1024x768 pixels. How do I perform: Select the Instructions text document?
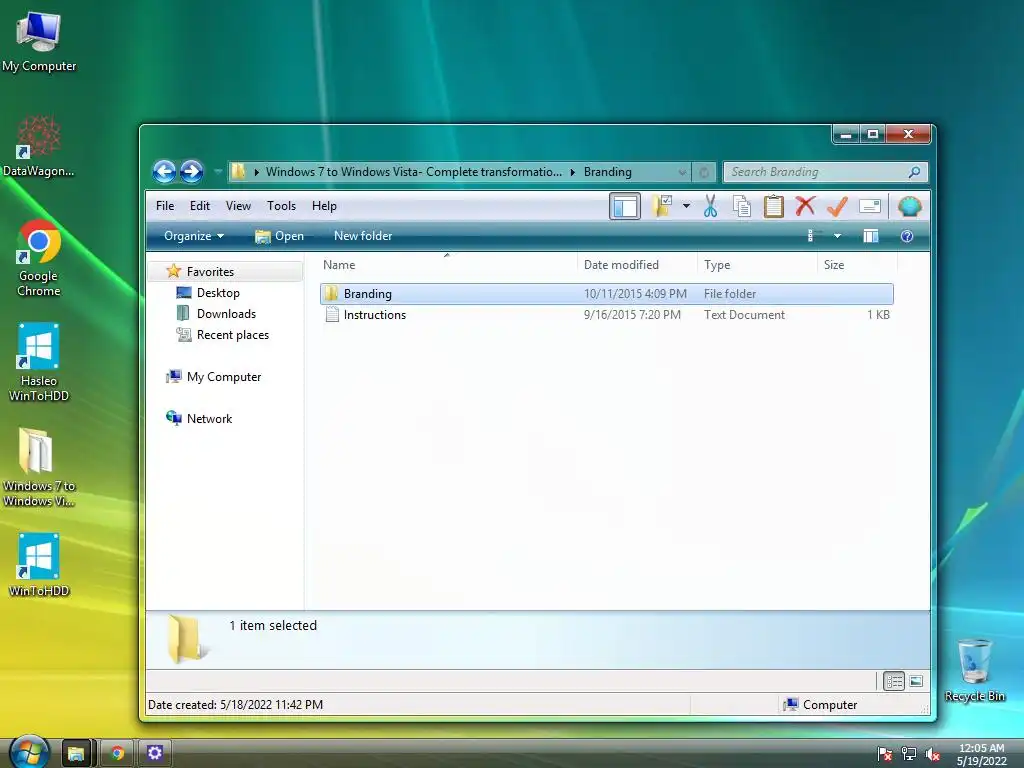click(607, 315)
